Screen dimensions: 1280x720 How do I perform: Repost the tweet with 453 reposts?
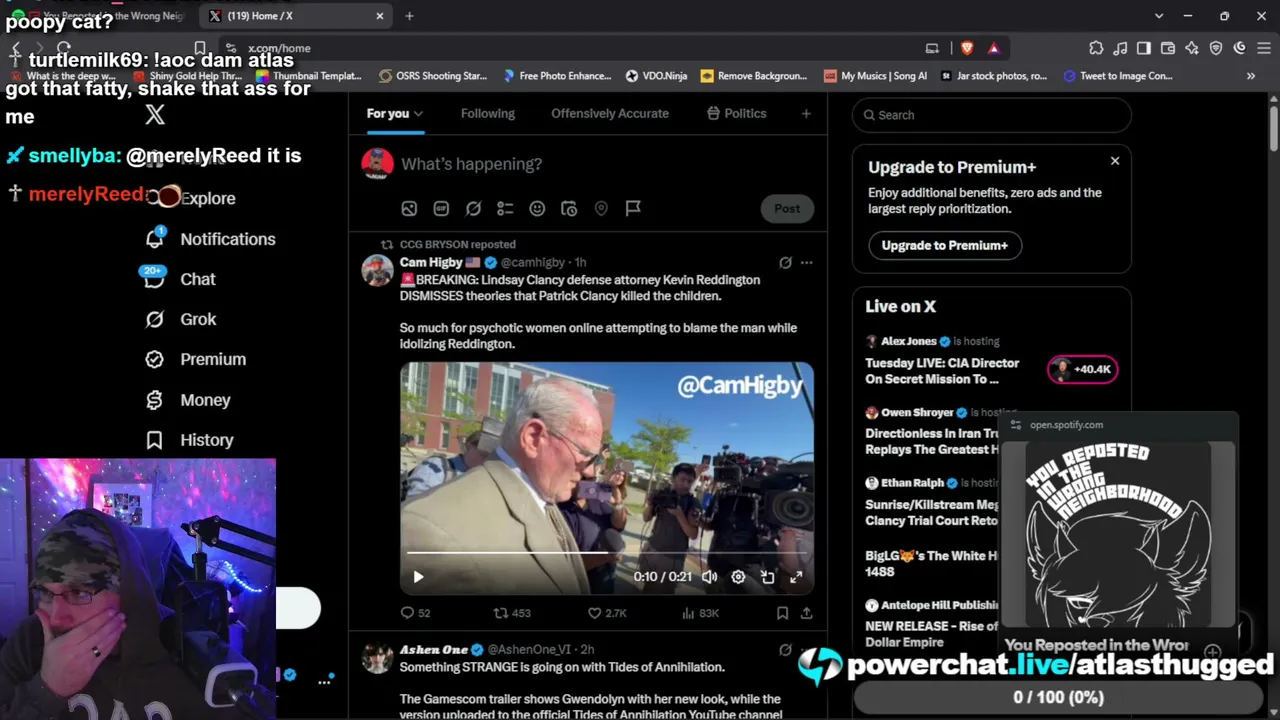pos(512,613)
